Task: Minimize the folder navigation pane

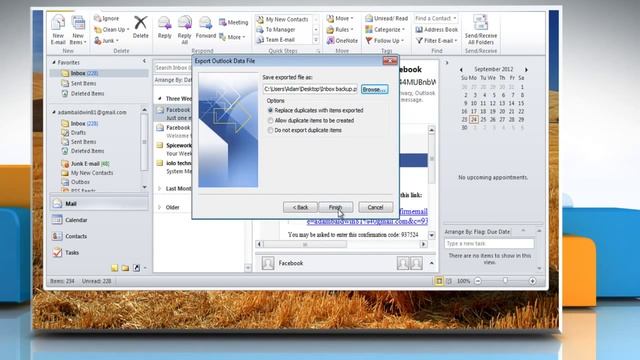Action: coord(144,61)
